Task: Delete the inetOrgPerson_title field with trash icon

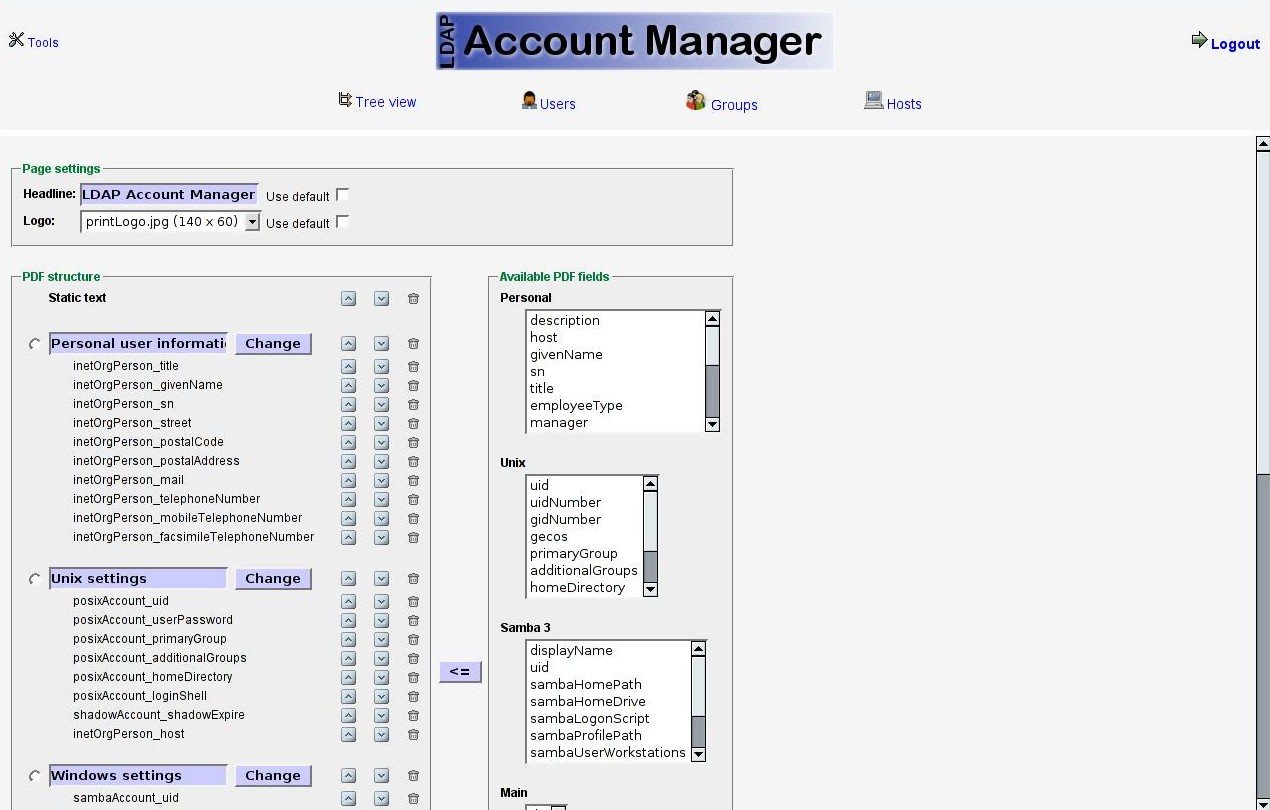Action: tap(413, 367)
